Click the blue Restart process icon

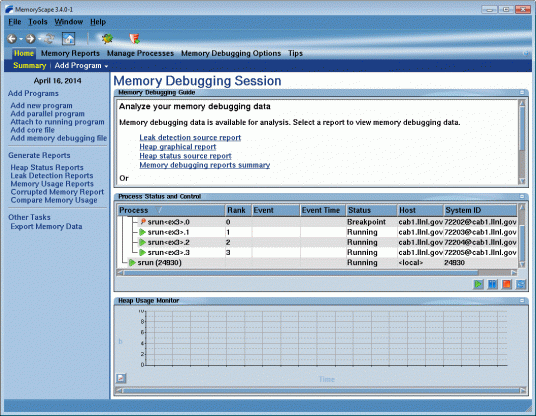521,284
